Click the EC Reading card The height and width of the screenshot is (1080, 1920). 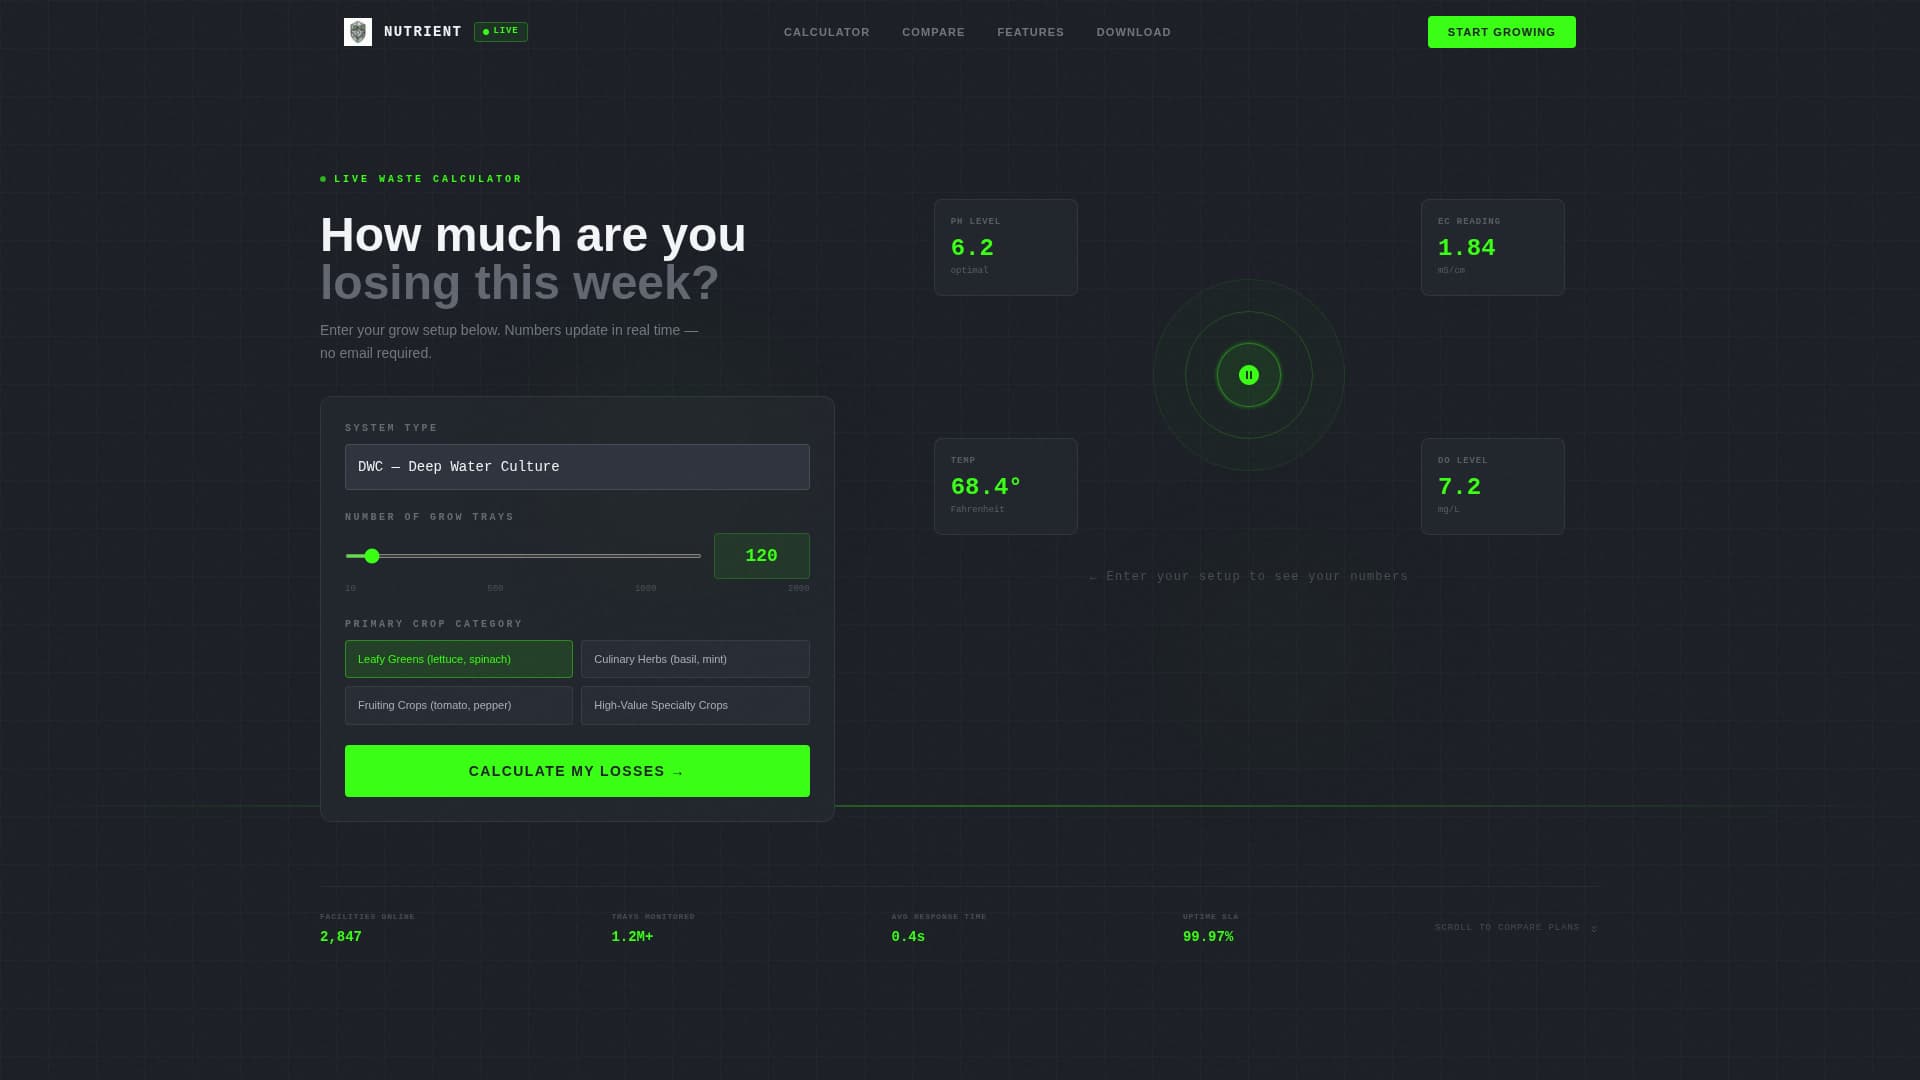click(x=1492, y=247)
